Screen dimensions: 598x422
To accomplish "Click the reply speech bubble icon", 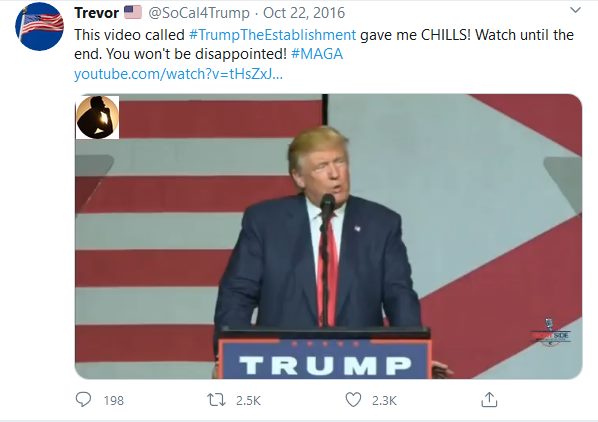I will (83, 400).
